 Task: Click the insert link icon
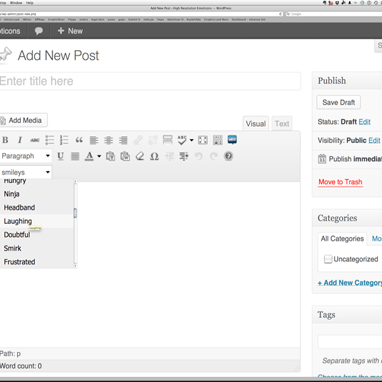coord(138,140)
